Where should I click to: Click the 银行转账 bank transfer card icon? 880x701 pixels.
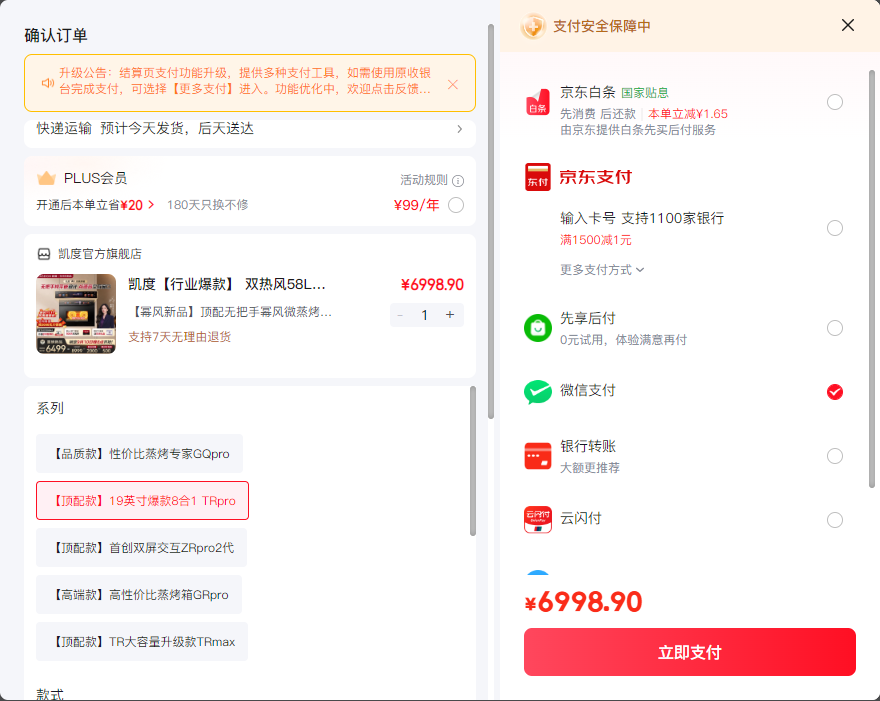[538, 456]
